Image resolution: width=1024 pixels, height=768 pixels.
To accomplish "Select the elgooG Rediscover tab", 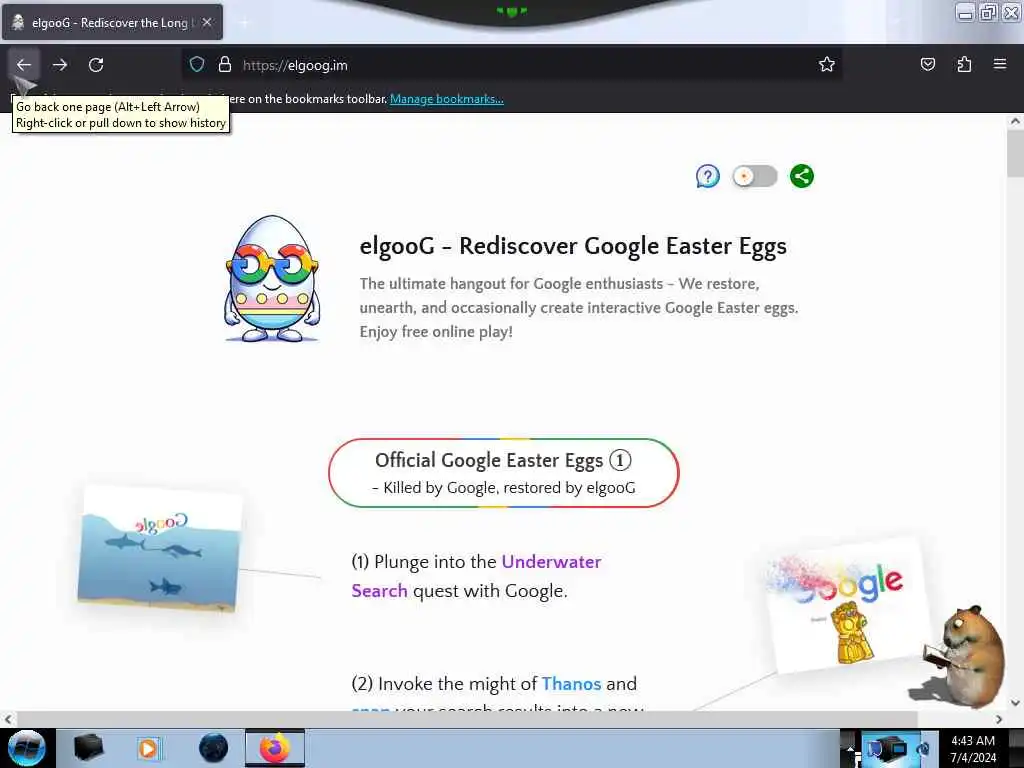I will click(112, 22).
